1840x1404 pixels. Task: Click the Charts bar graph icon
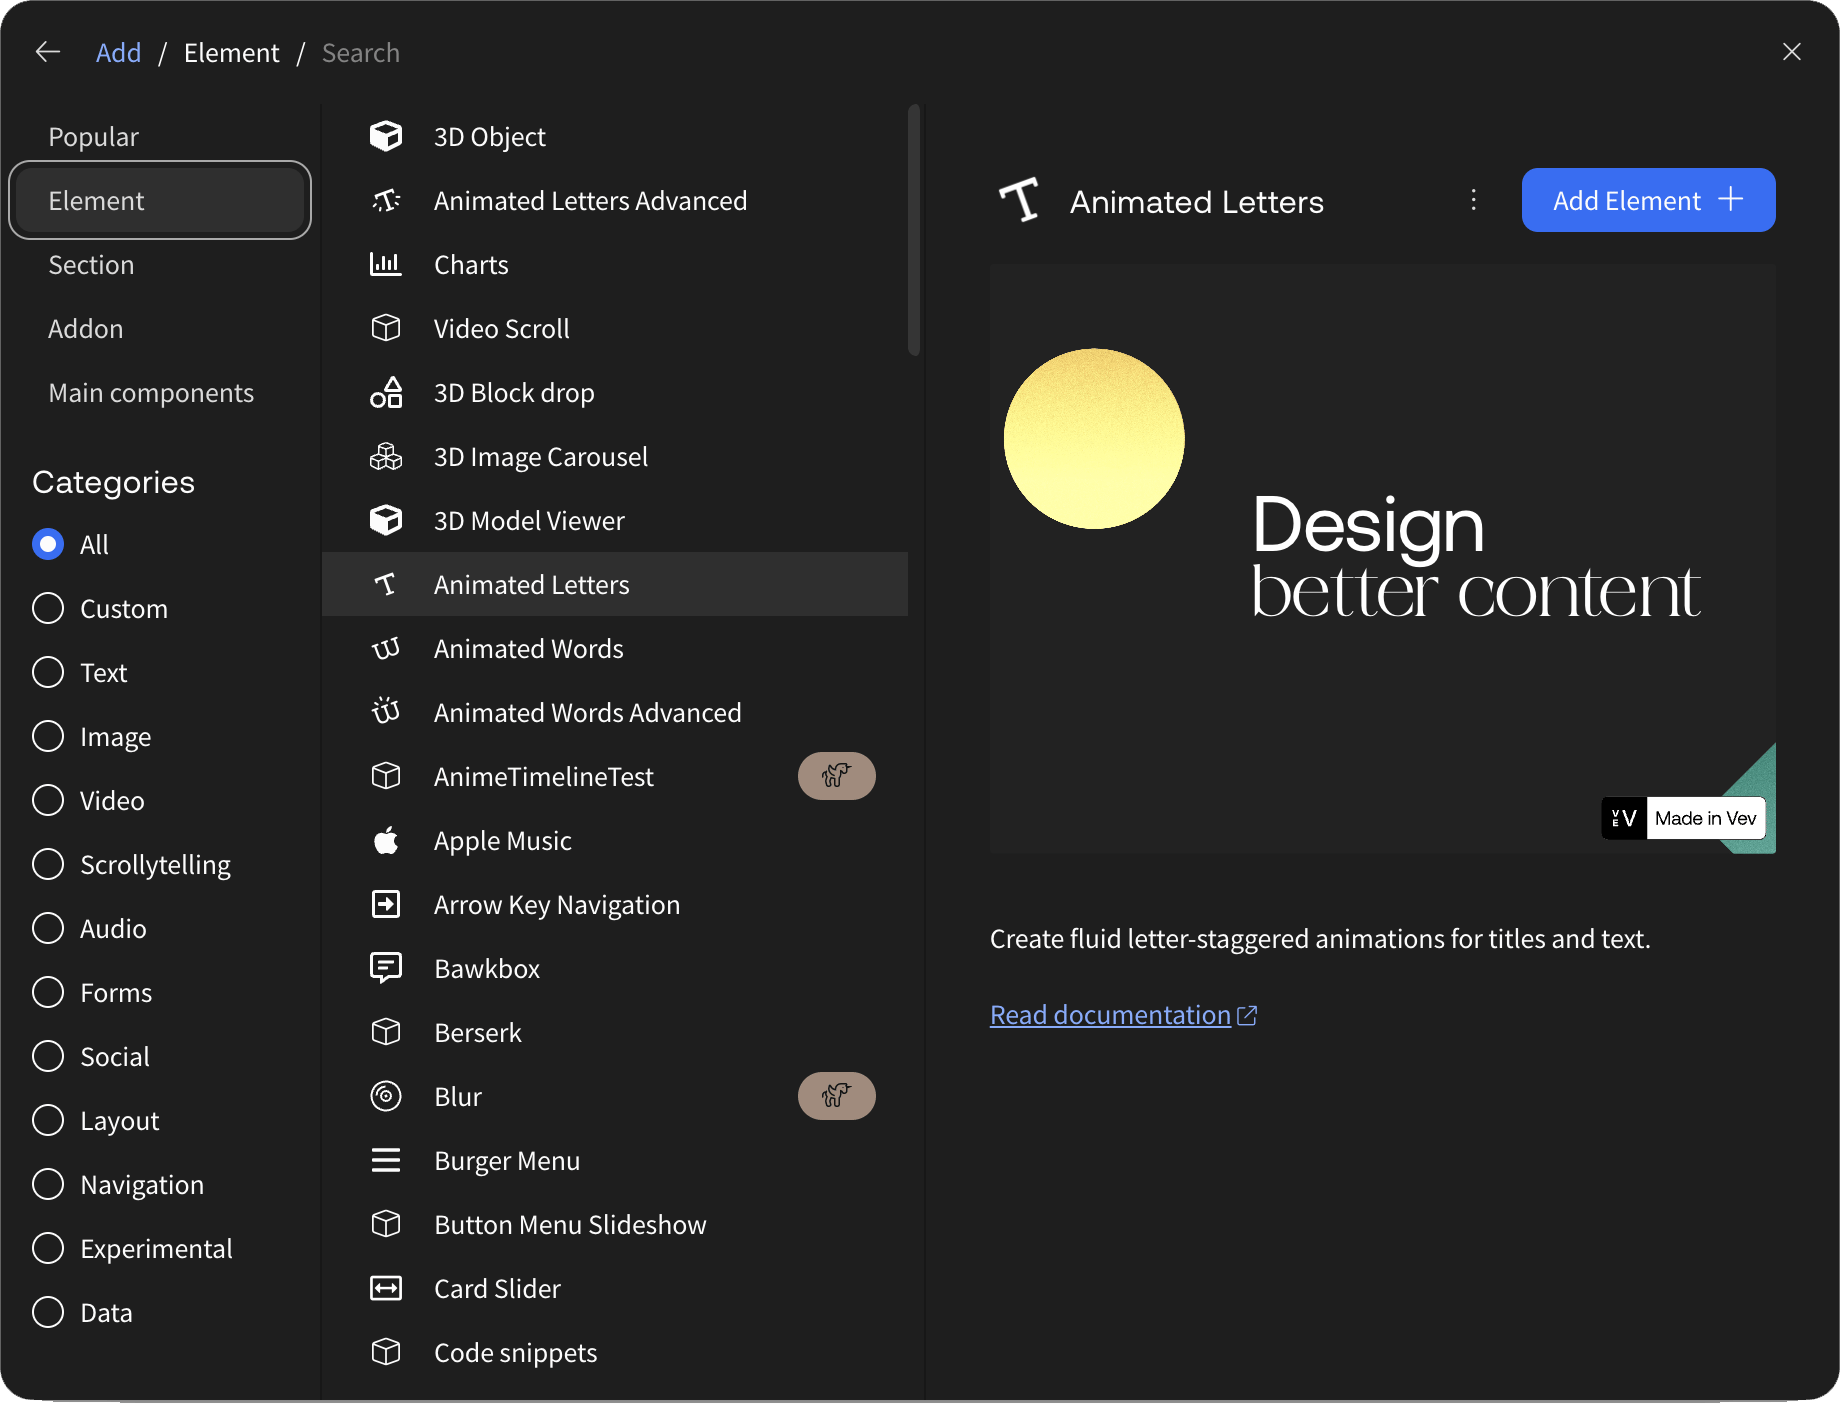click(385, 264)
